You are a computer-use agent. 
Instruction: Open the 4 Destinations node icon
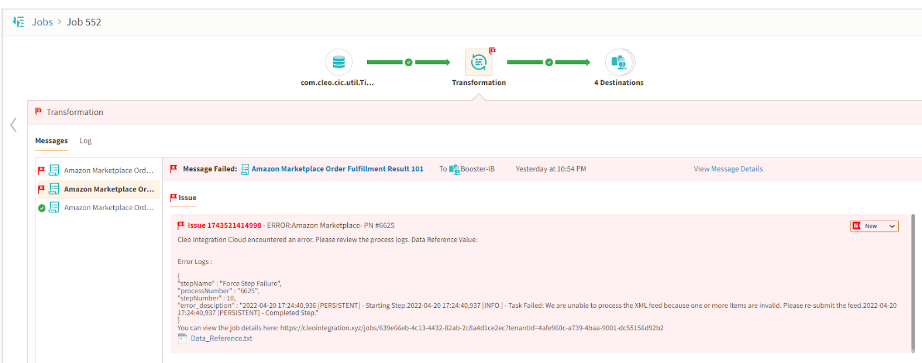point(619,62)
